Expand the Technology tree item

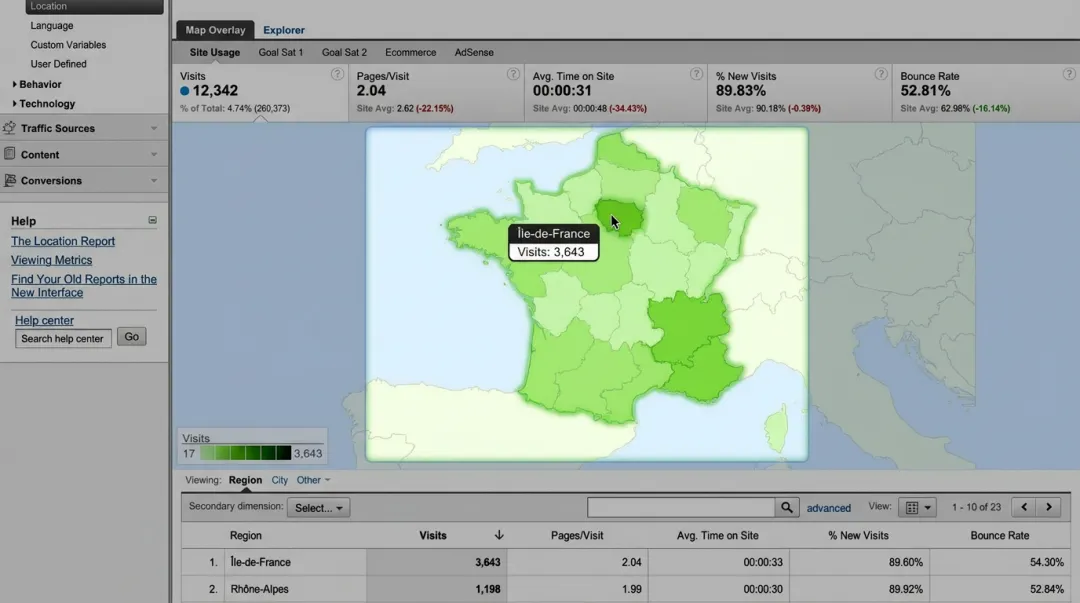click(x=14, y=103)
